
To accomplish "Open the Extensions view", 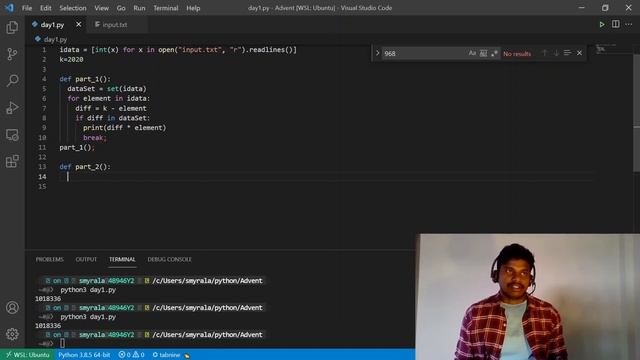I will point(12,162).
